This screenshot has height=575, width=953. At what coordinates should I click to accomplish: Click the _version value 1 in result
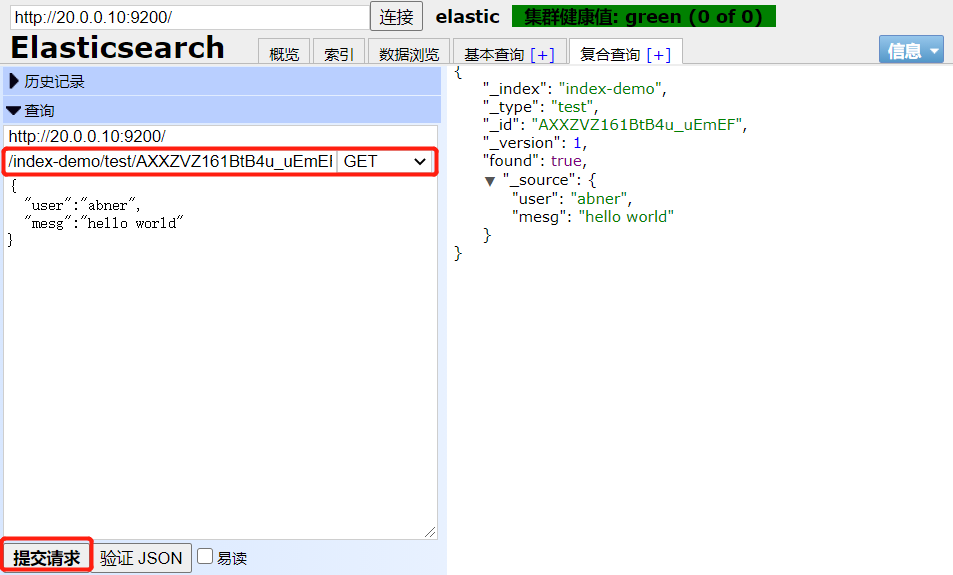tap(577, 143)
